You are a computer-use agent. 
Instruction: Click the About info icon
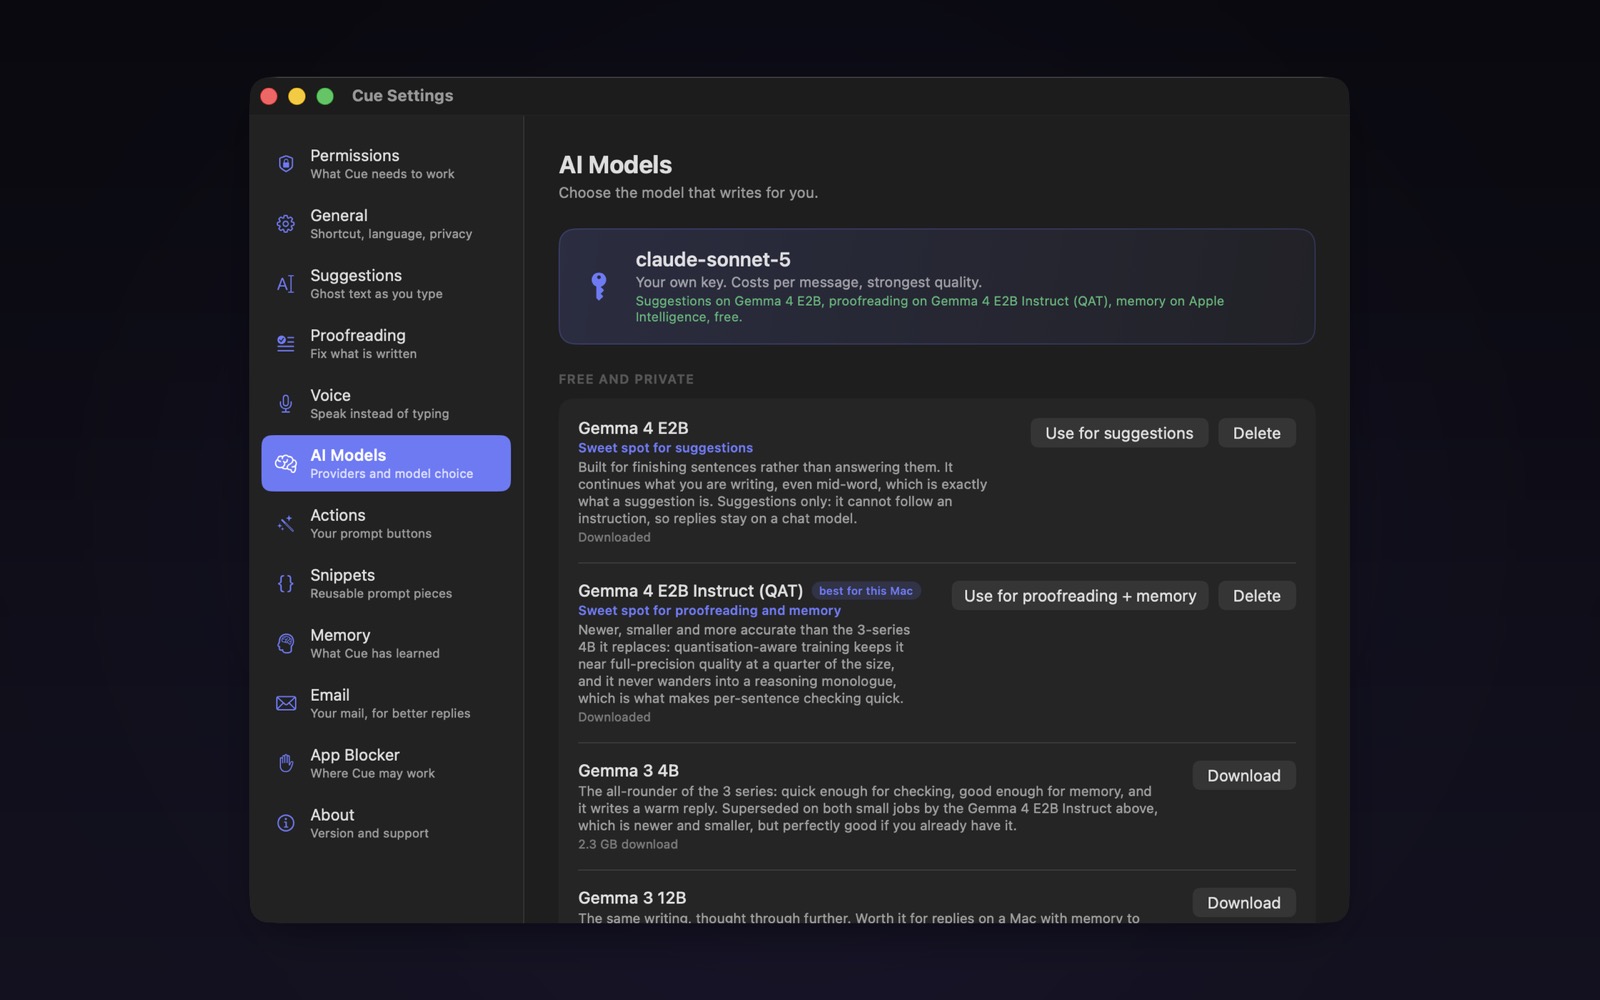tap(286, 824)
